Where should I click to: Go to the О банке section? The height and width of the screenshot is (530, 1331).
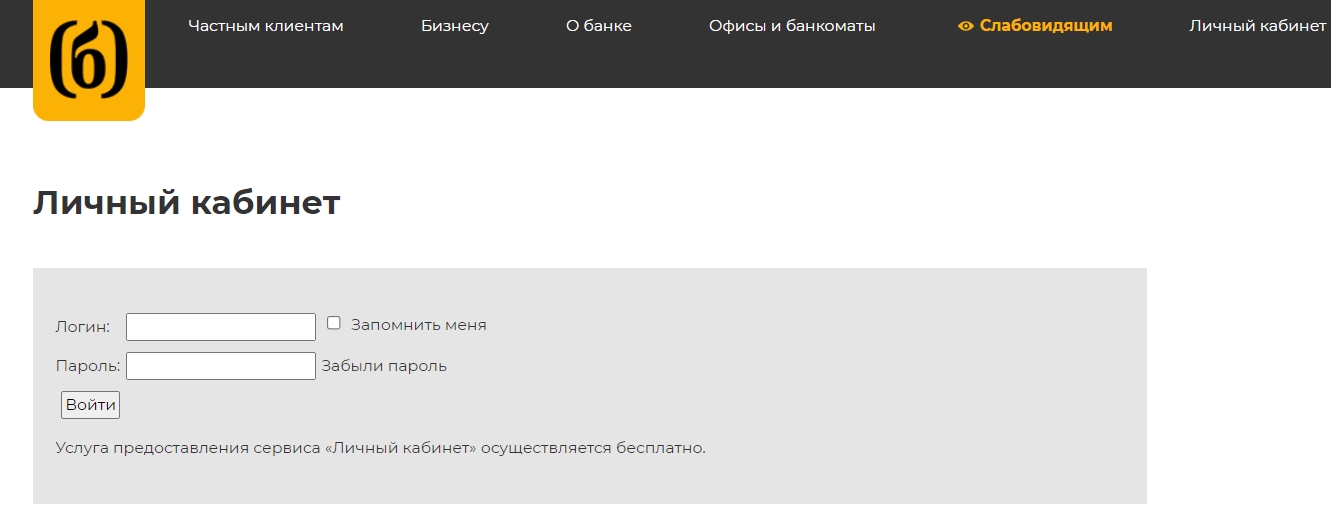(599, 26)
